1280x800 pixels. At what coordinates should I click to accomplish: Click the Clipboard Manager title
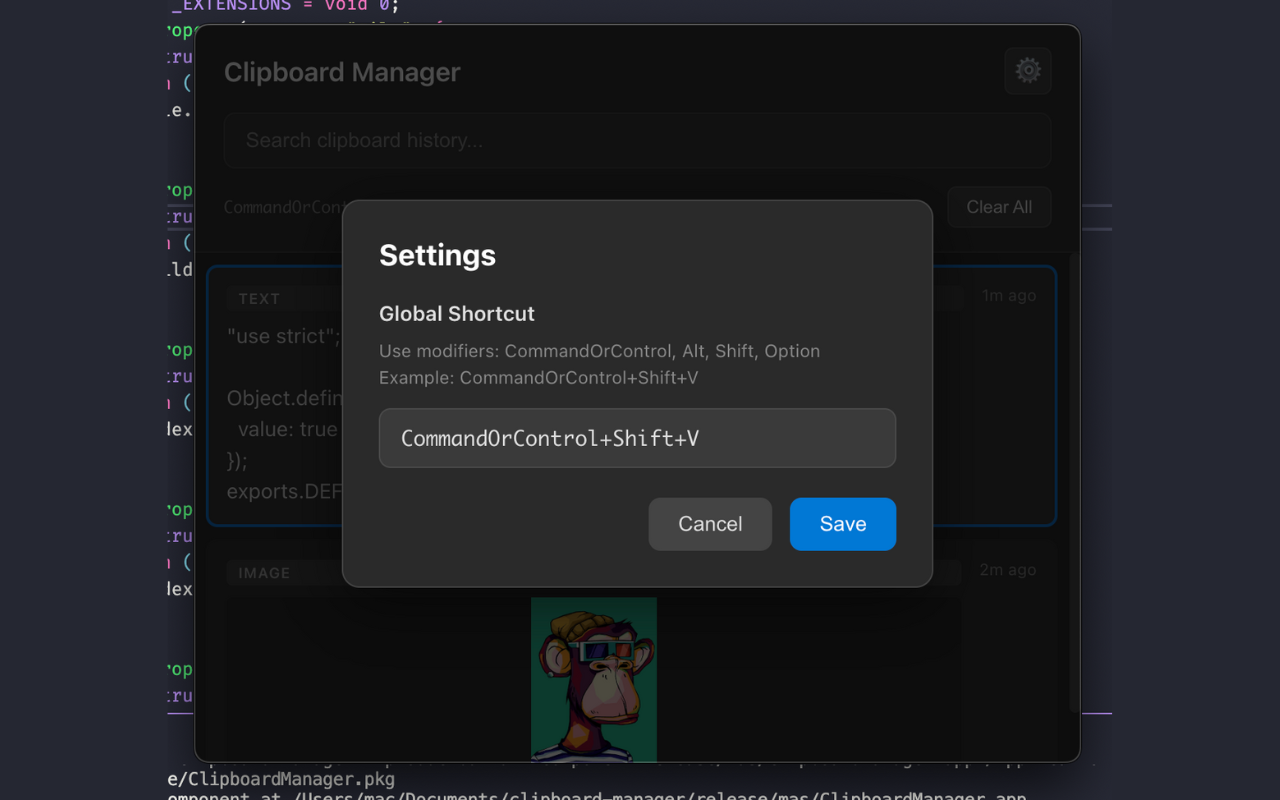coord(342,71)
